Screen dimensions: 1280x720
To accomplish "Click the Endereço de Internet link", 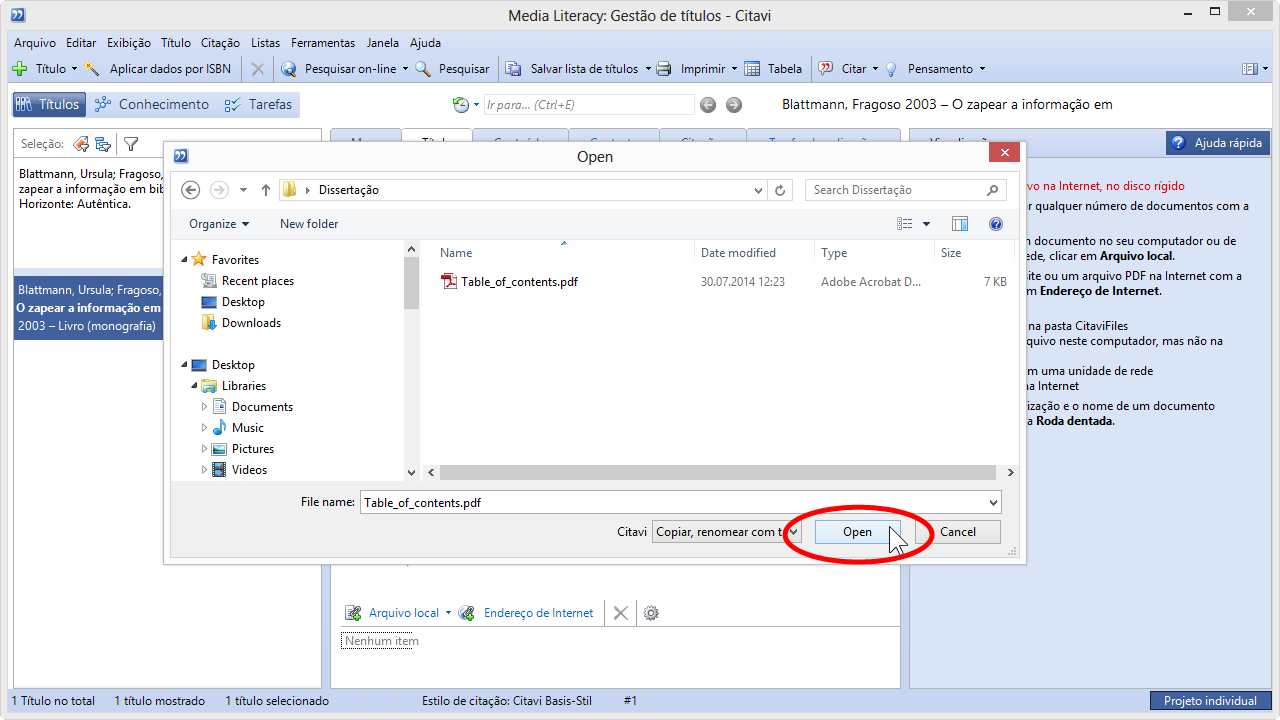I will point(538,613).
